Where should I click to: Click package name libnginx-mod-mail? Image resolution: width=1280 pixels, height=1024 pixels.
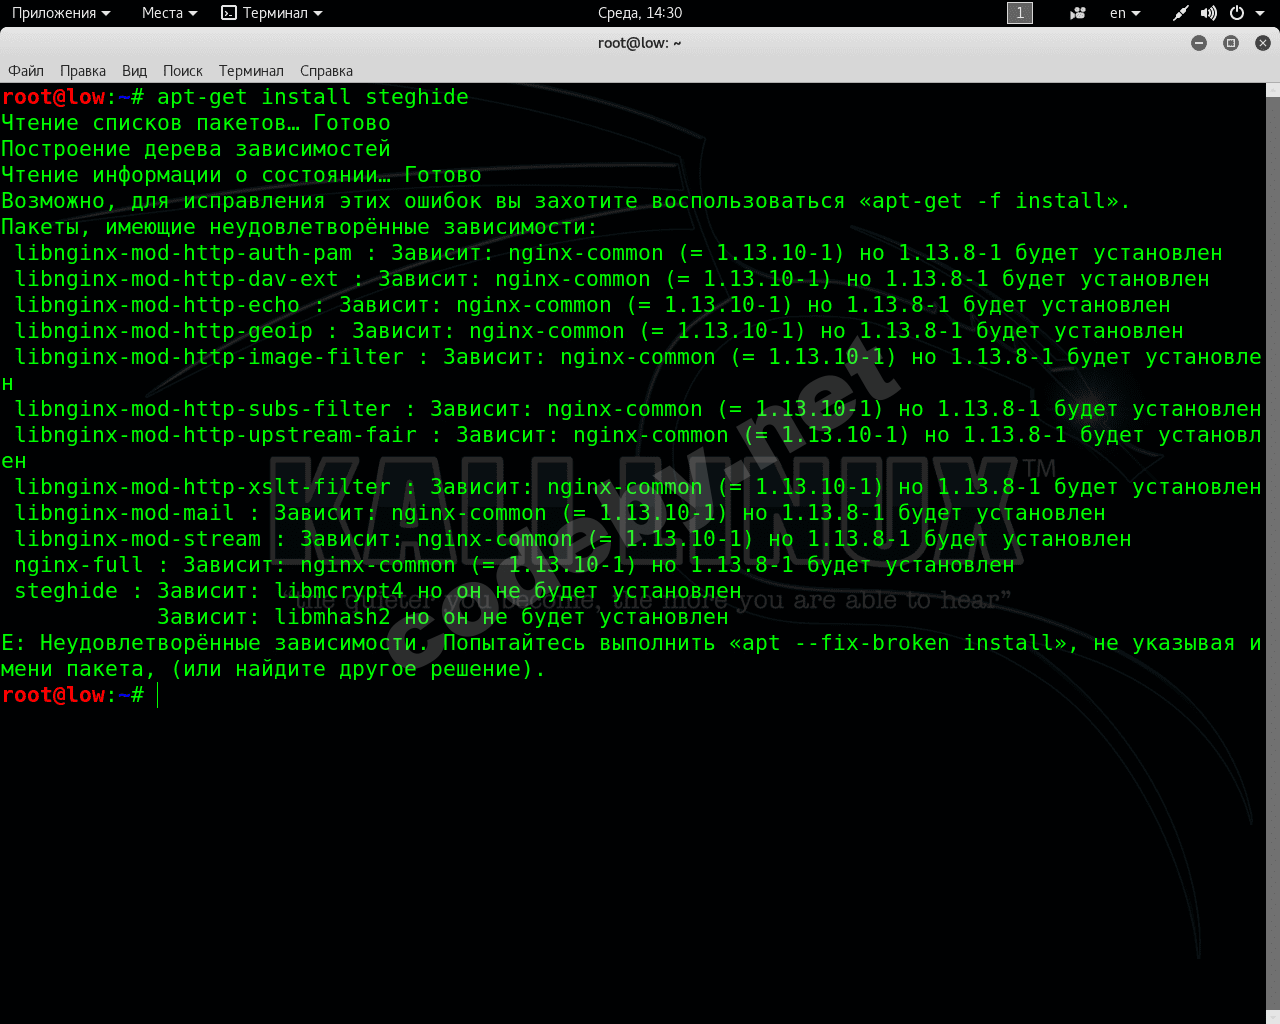(x=124, y=513)
